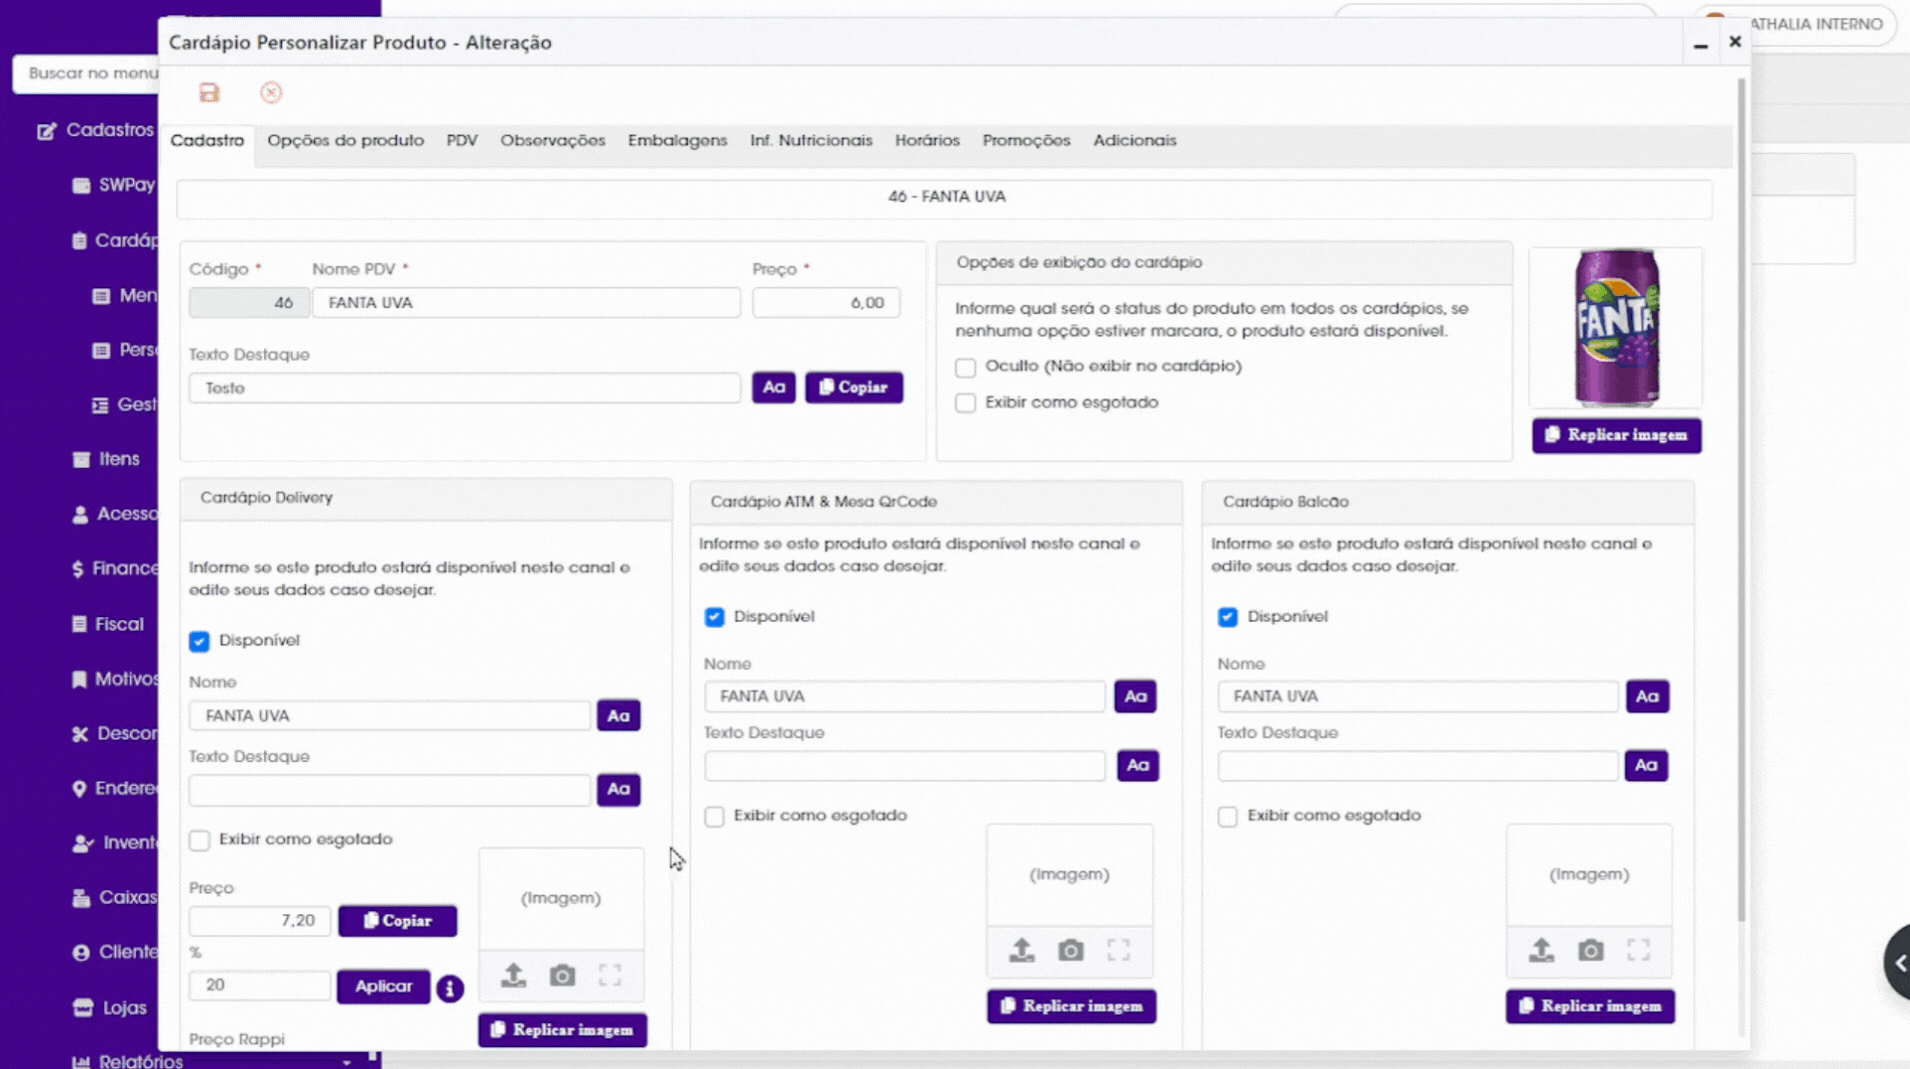The height and width of the screenshot is (1069, 1910).
Task: Click the red cancel circle icon
Action: tap(271, 93)
